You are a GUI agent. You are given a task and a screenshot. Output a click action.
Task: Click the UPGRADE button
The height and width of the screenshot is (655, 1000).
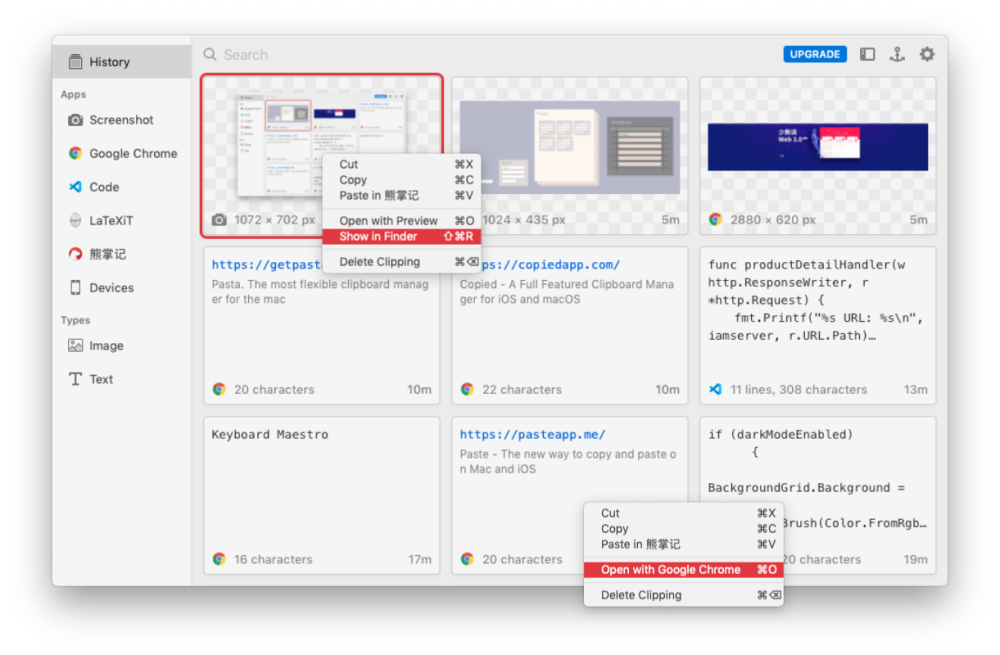click(x=814, y=54)
